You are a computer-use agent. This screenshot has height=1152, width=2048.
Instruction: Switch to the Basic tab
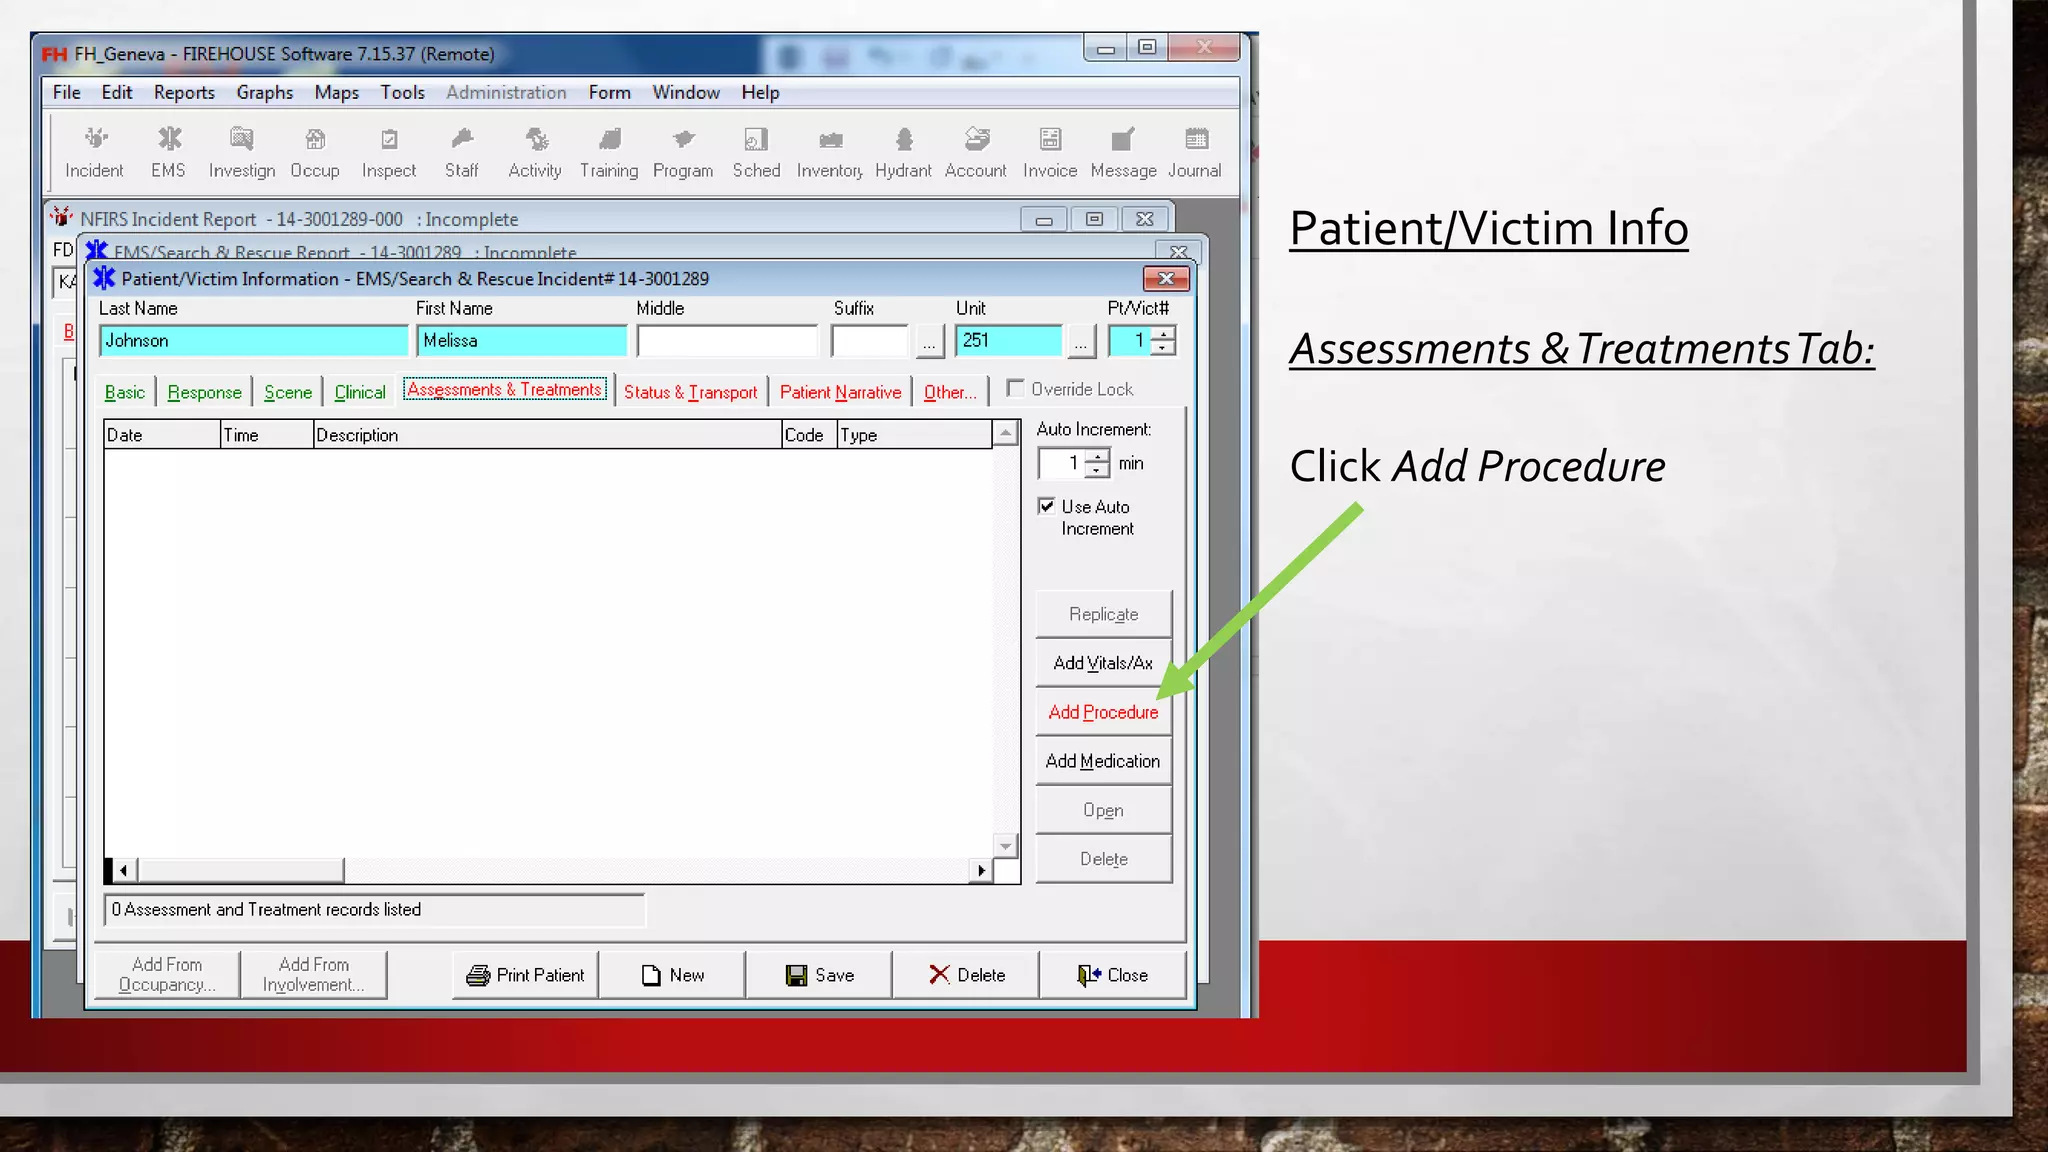125,392
